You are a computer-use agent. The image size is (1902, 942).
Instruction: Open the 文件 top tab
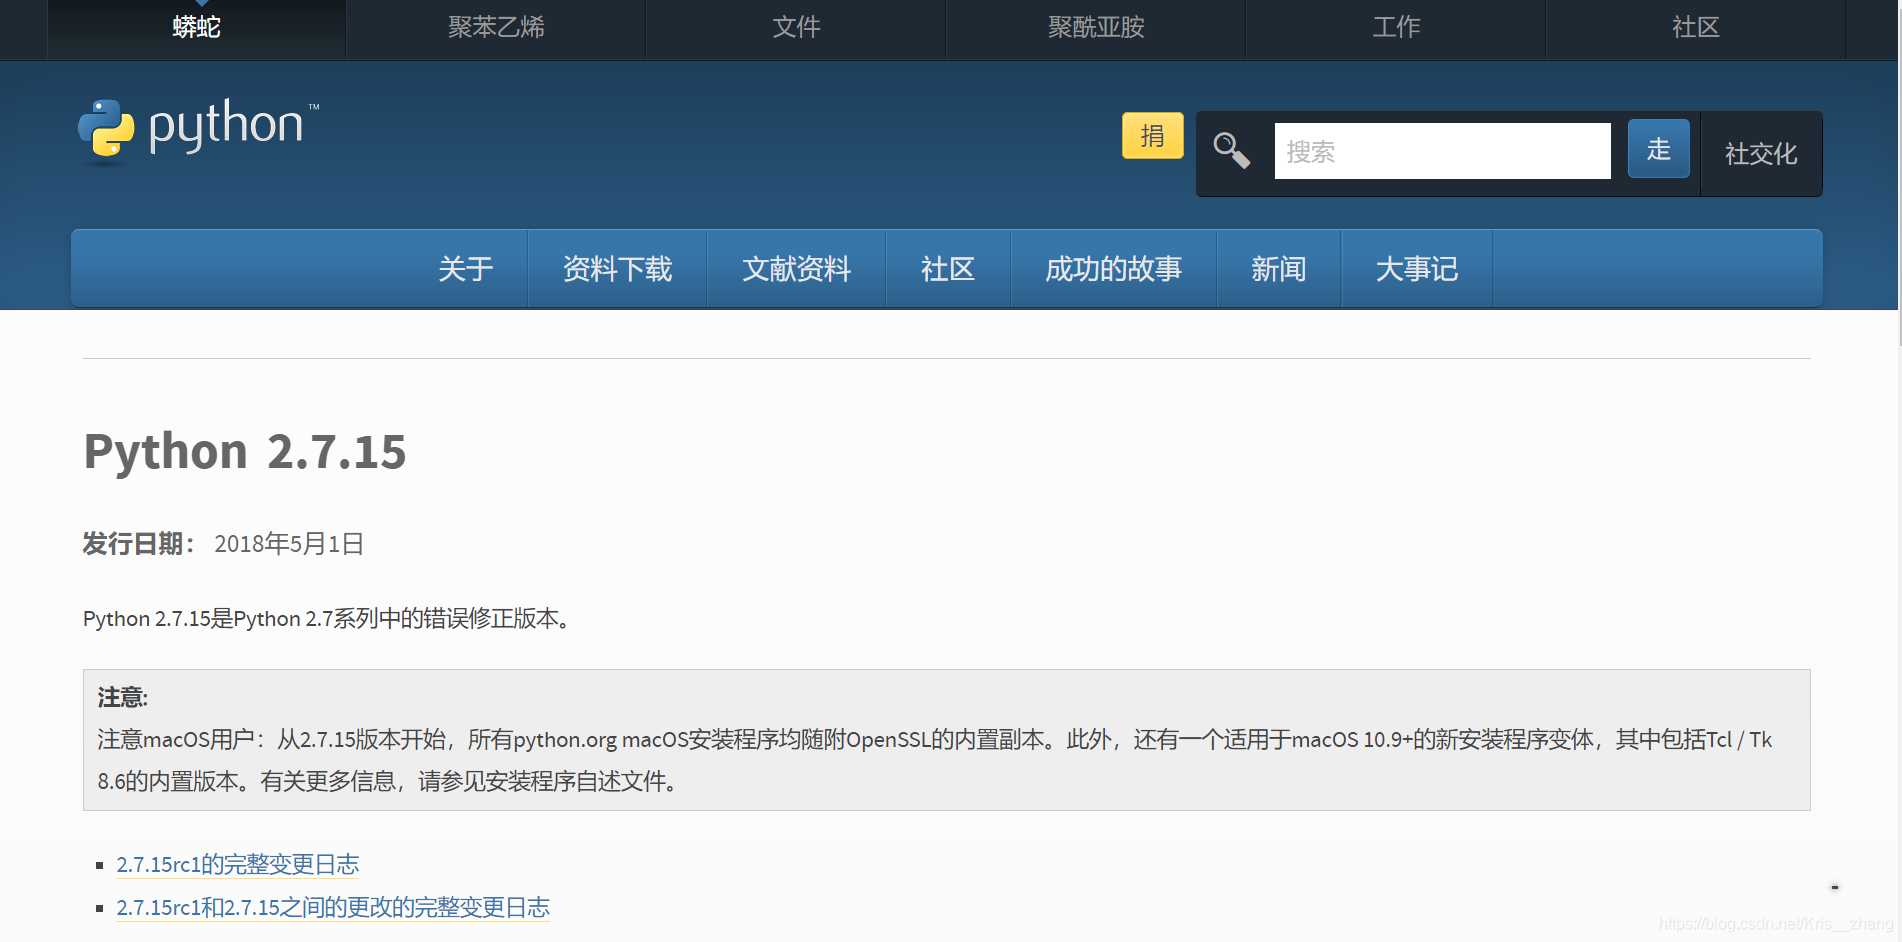[796, 28]
